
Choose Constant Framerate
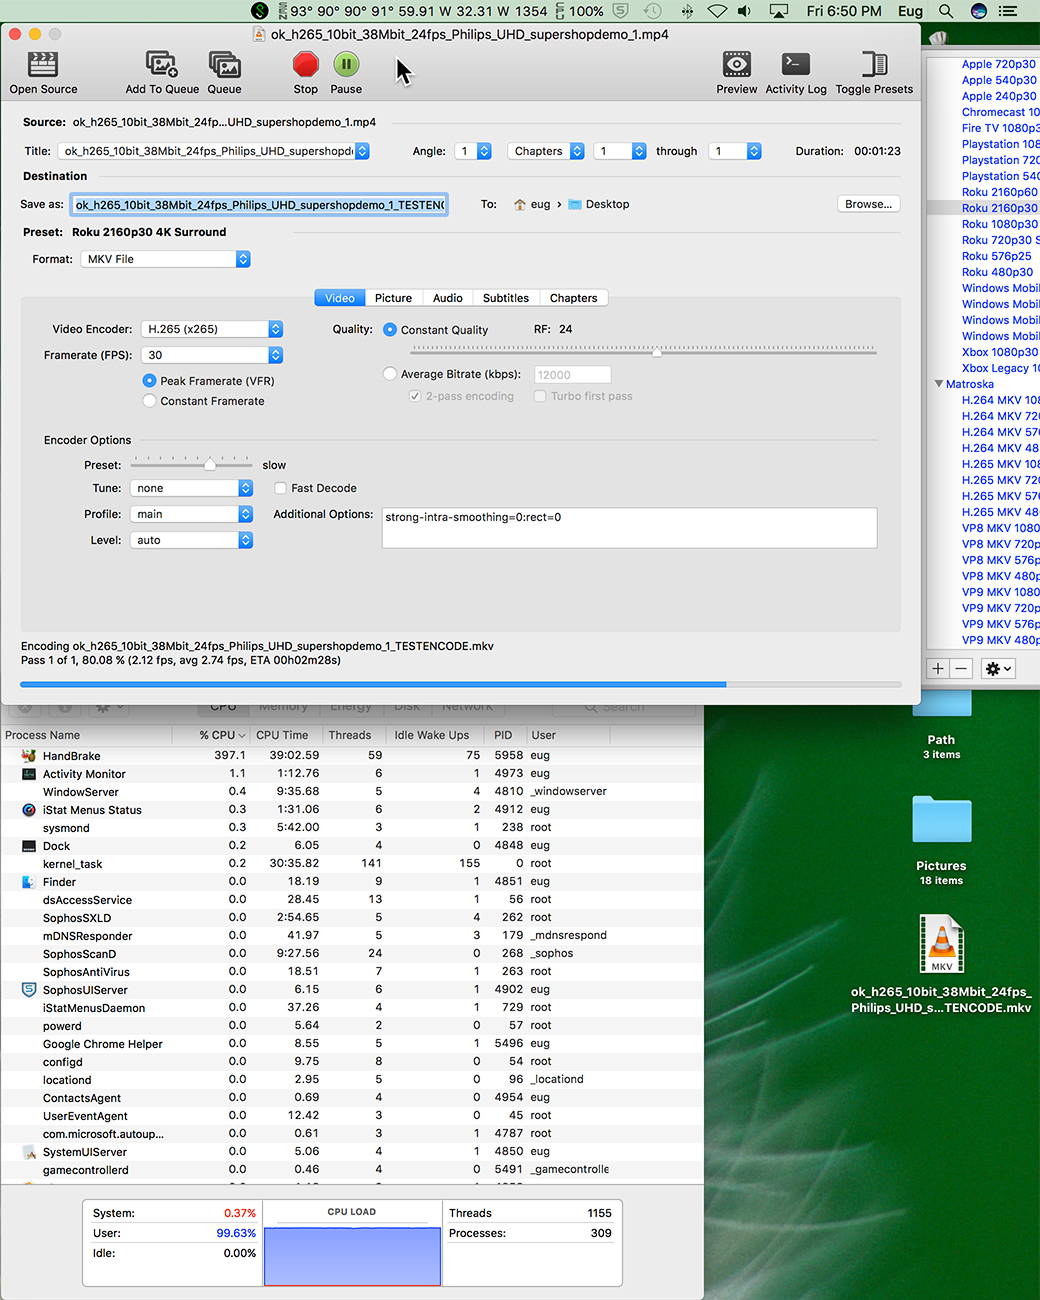149,401
